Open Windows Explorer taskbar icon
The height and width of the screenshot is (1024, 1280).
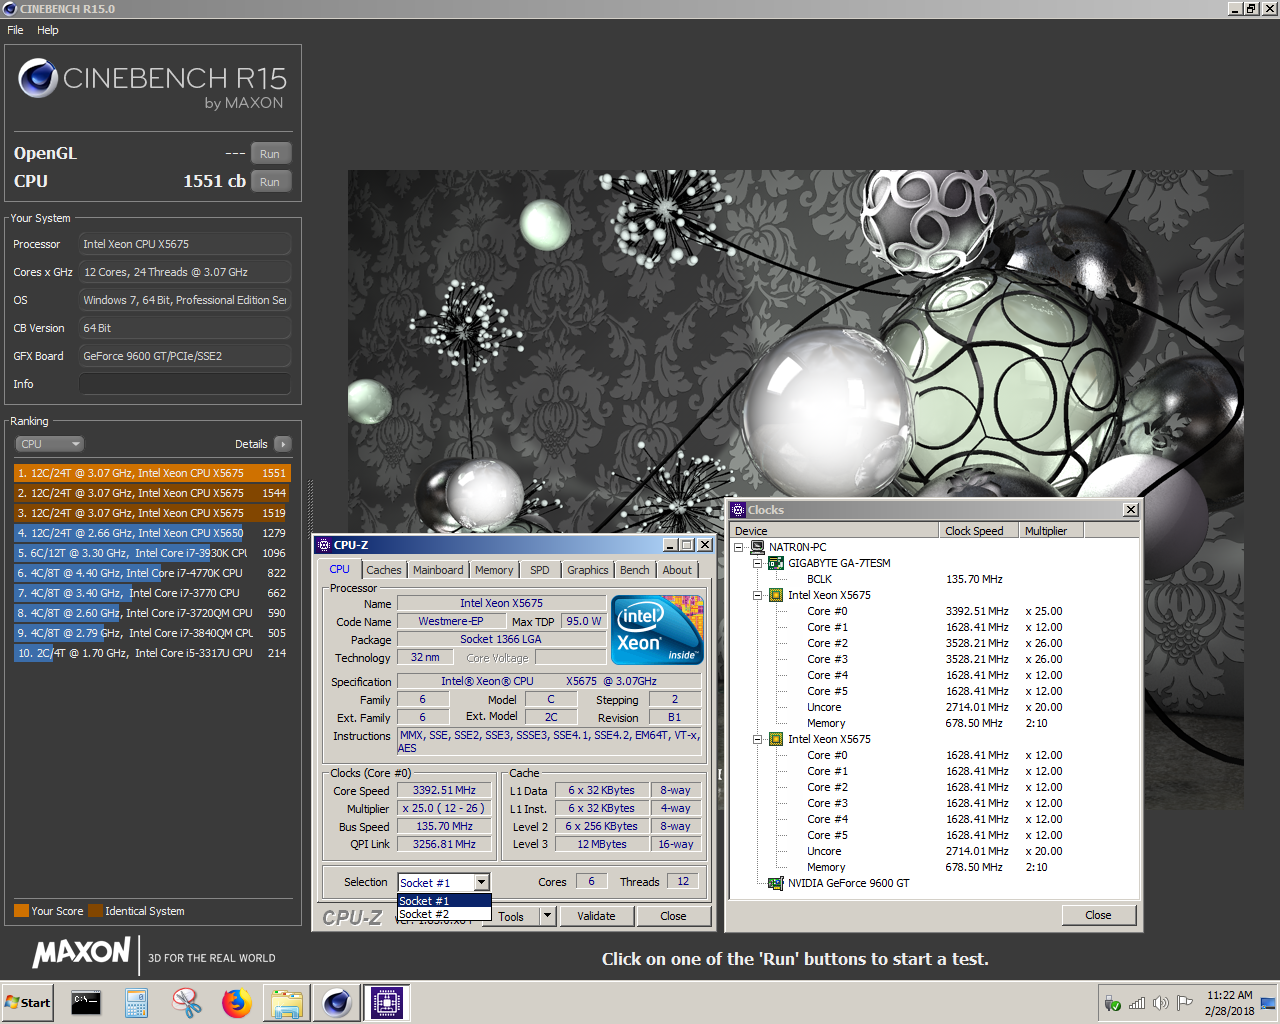(x=287, y=1002)
